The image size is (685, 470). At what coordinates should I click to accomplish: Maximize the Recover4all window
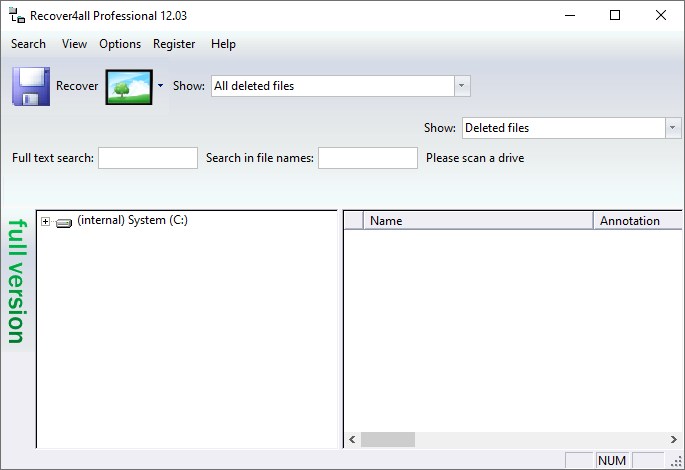click(615, 15)
